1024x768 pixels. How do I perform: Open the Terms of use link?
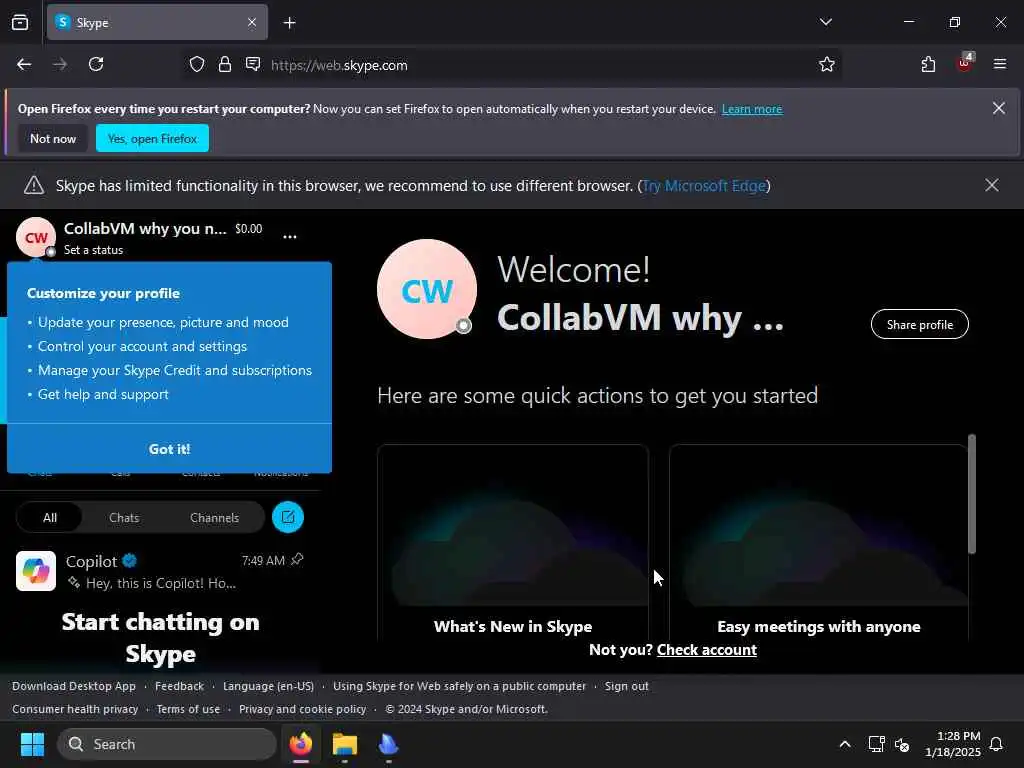[x=188, y=709]
